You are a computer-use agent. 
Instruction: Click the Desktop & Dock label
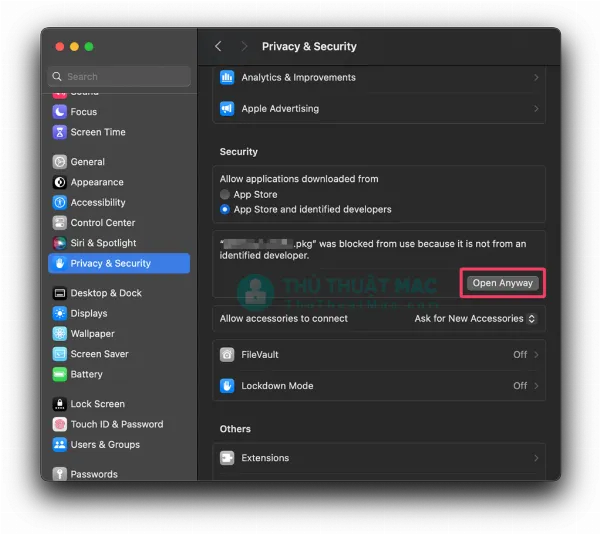pos(106,293)
